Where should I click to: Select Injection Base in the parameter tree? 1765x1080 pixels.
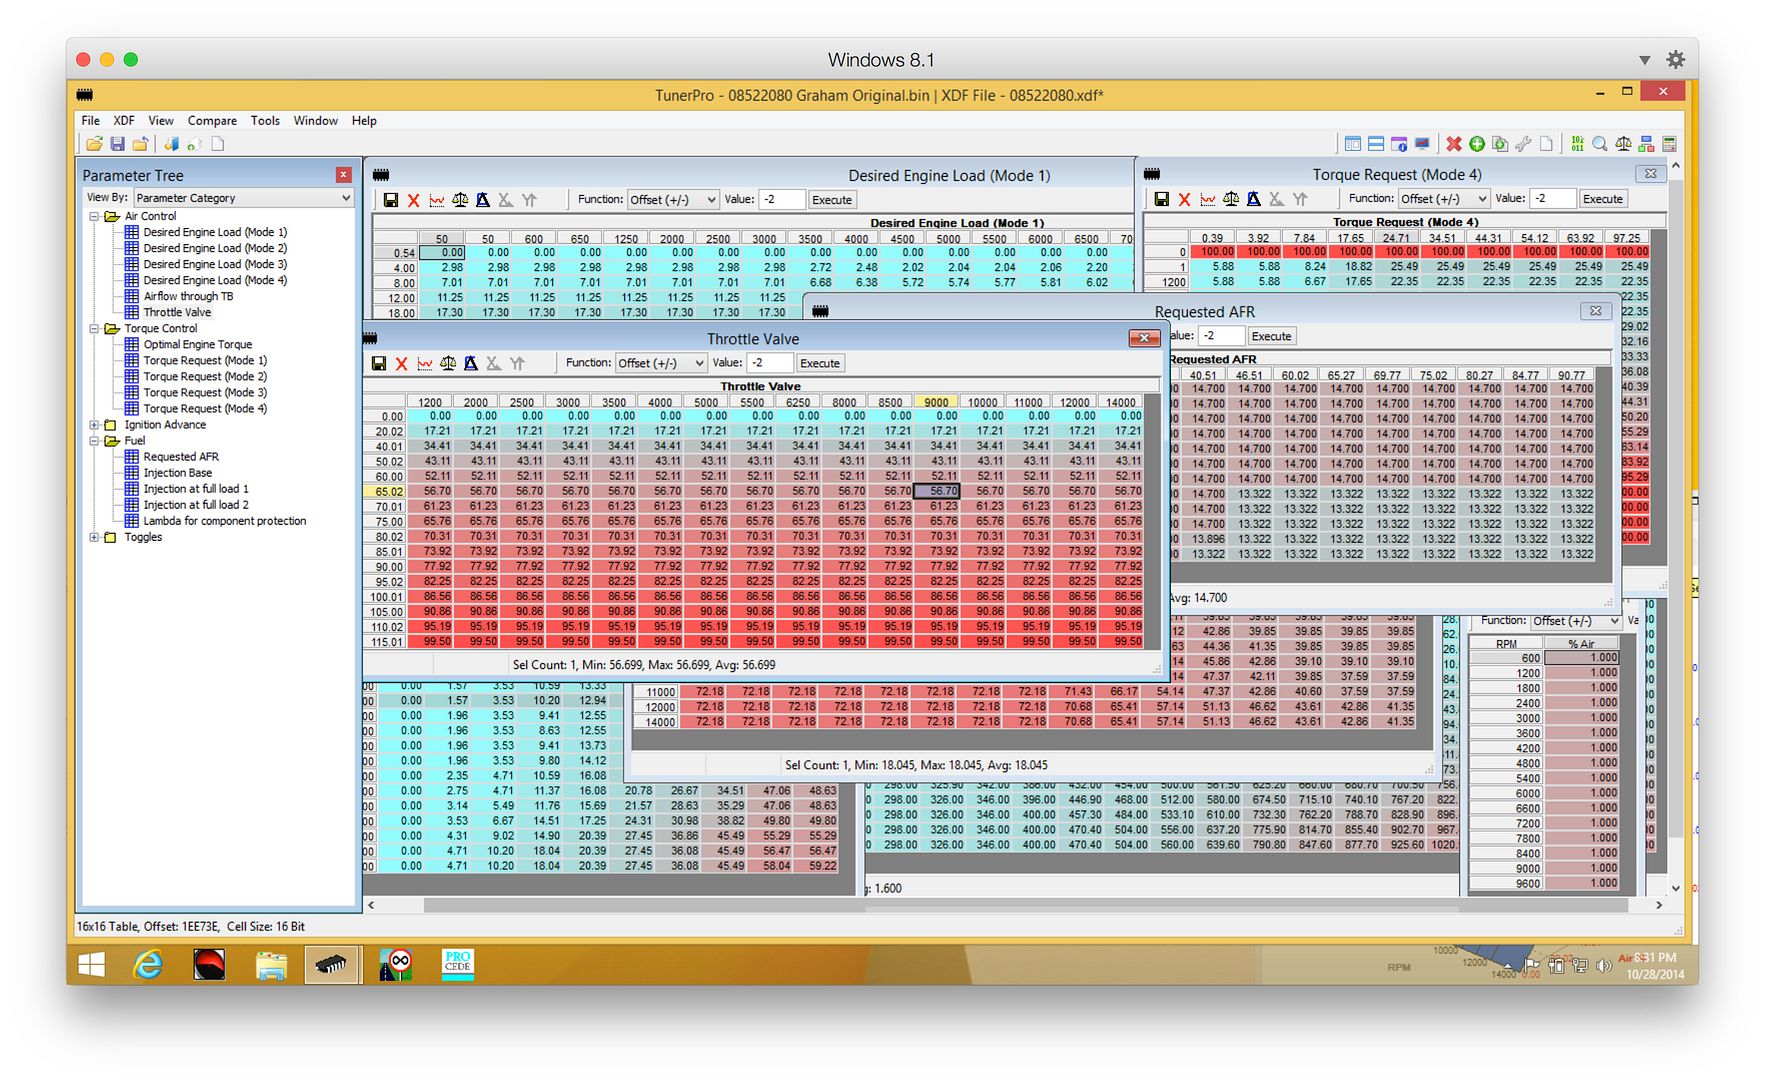coord(177,473)
